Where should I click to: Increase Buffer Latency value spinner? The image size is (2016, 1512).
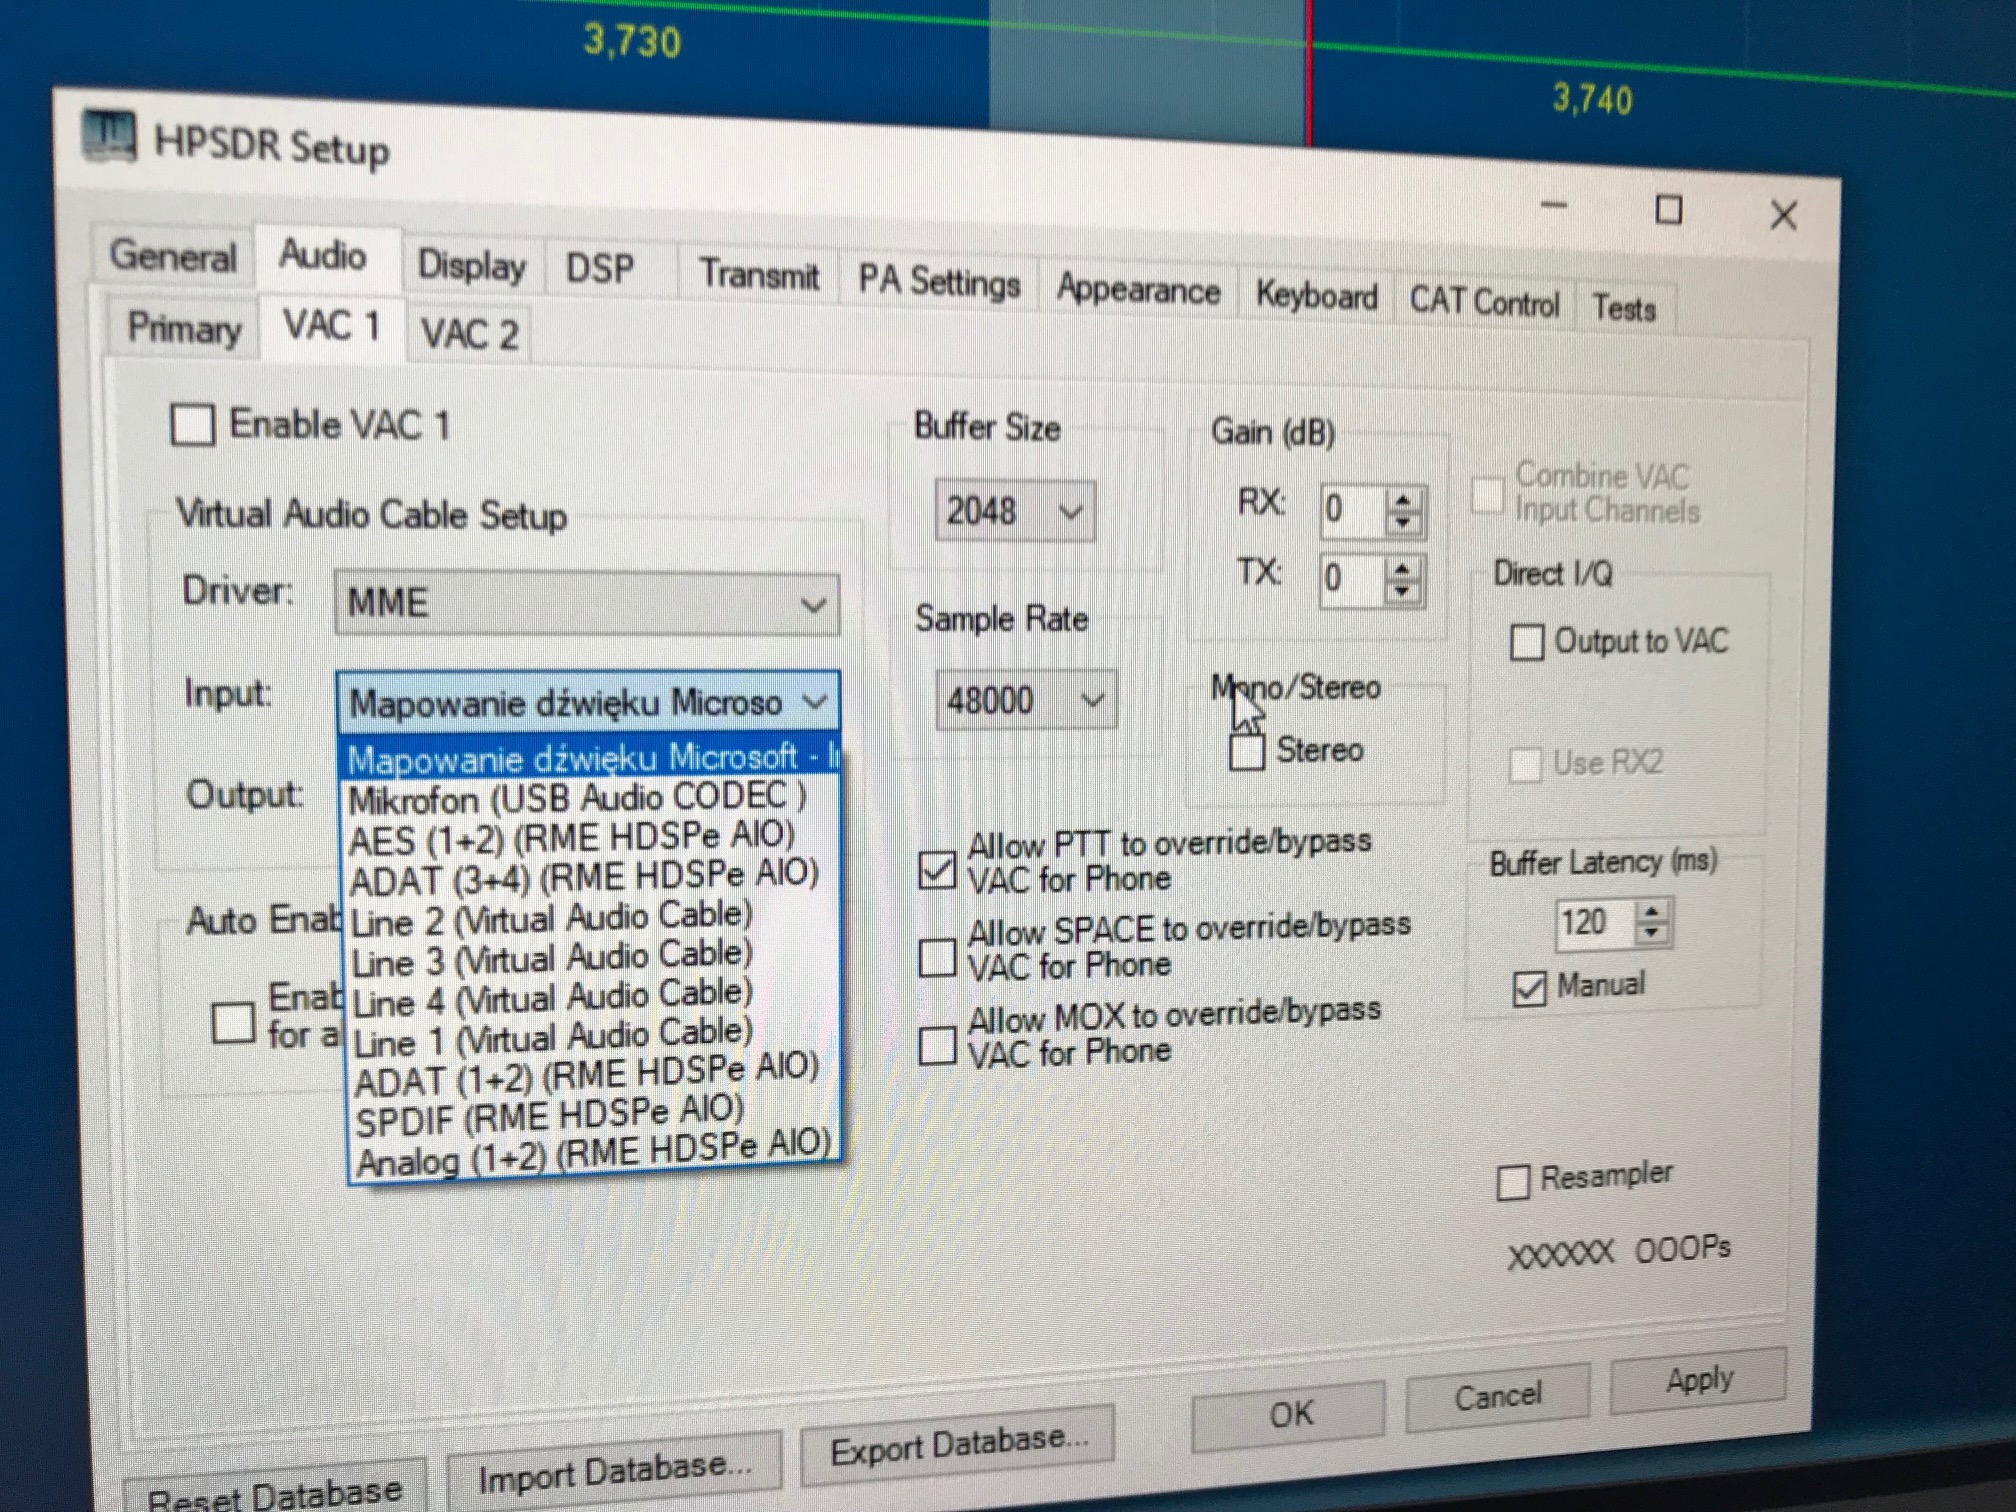click(1652, 912)
